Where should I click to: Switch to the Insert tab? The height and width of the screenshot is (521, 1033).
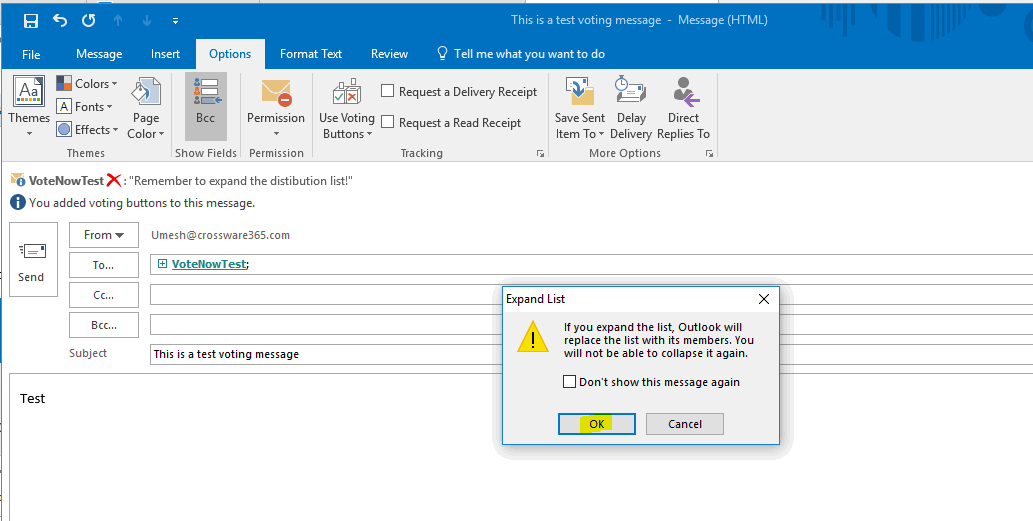(x=165, y=54)
